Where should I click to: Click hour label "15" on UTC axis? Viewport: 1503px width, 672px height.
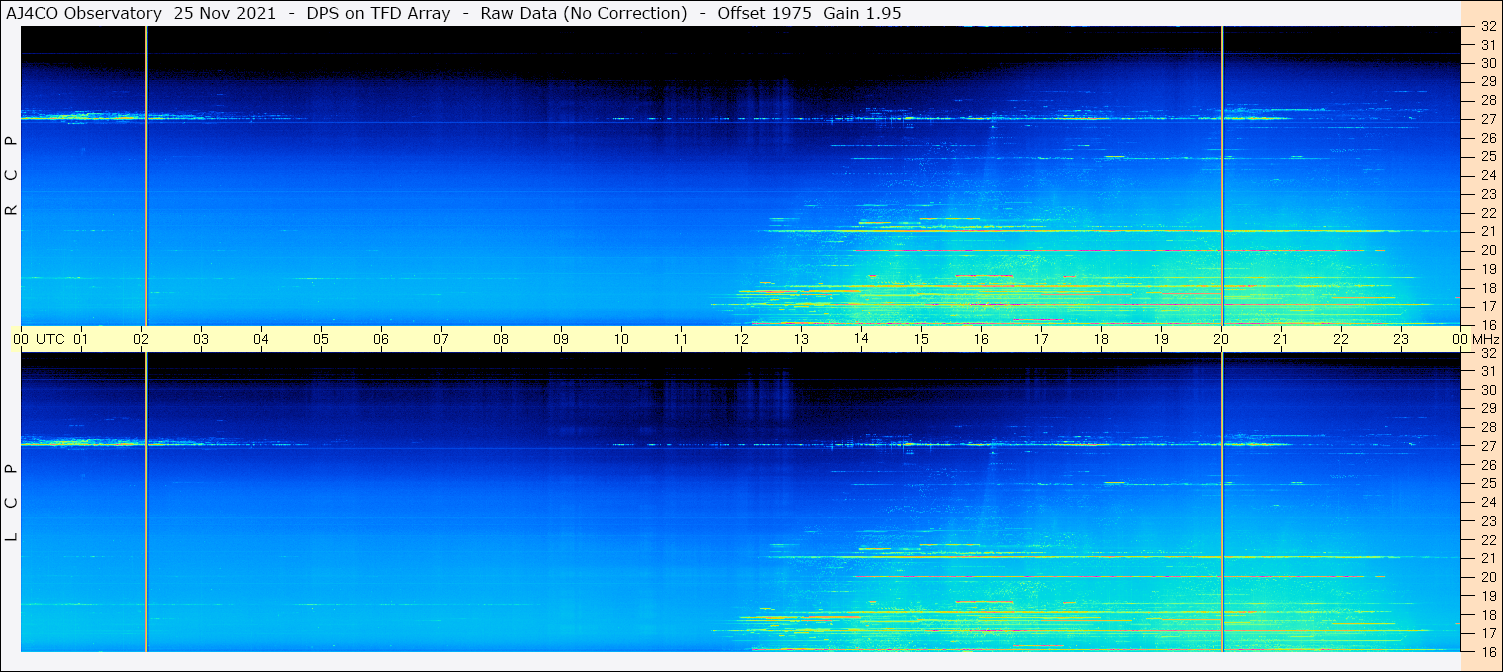(921, 339)
